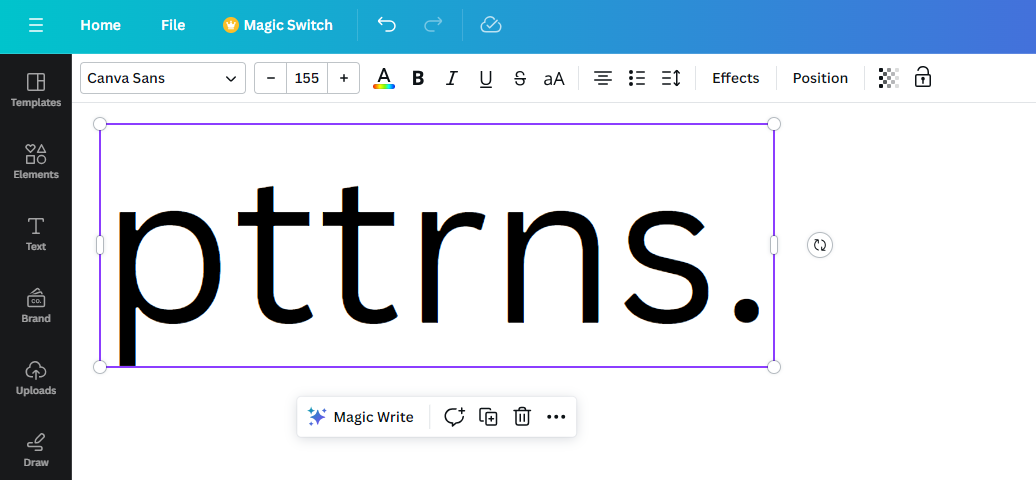The width and height of the screenshot is (1036, 480).
Task: Click the rotate handle beside text box
Action: (820, 245)
